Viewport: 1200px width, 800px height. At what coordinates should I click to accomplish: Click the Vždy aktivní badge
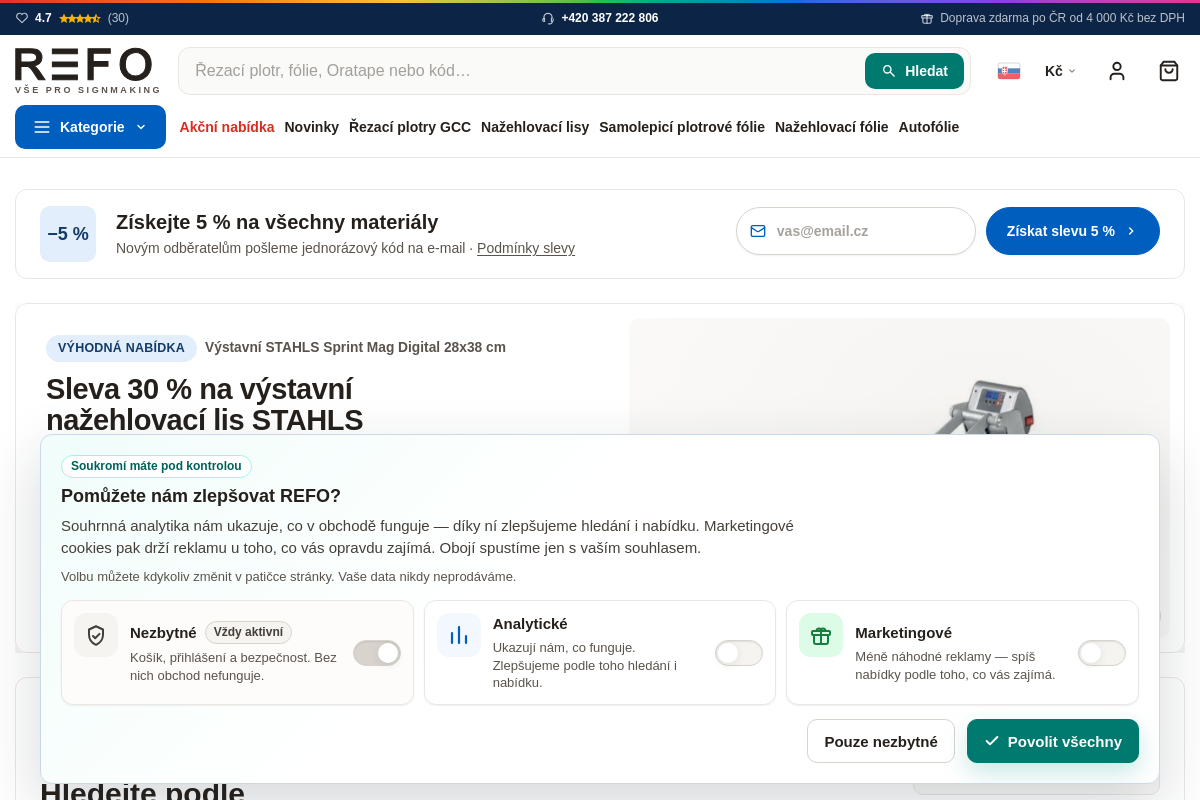248,632
